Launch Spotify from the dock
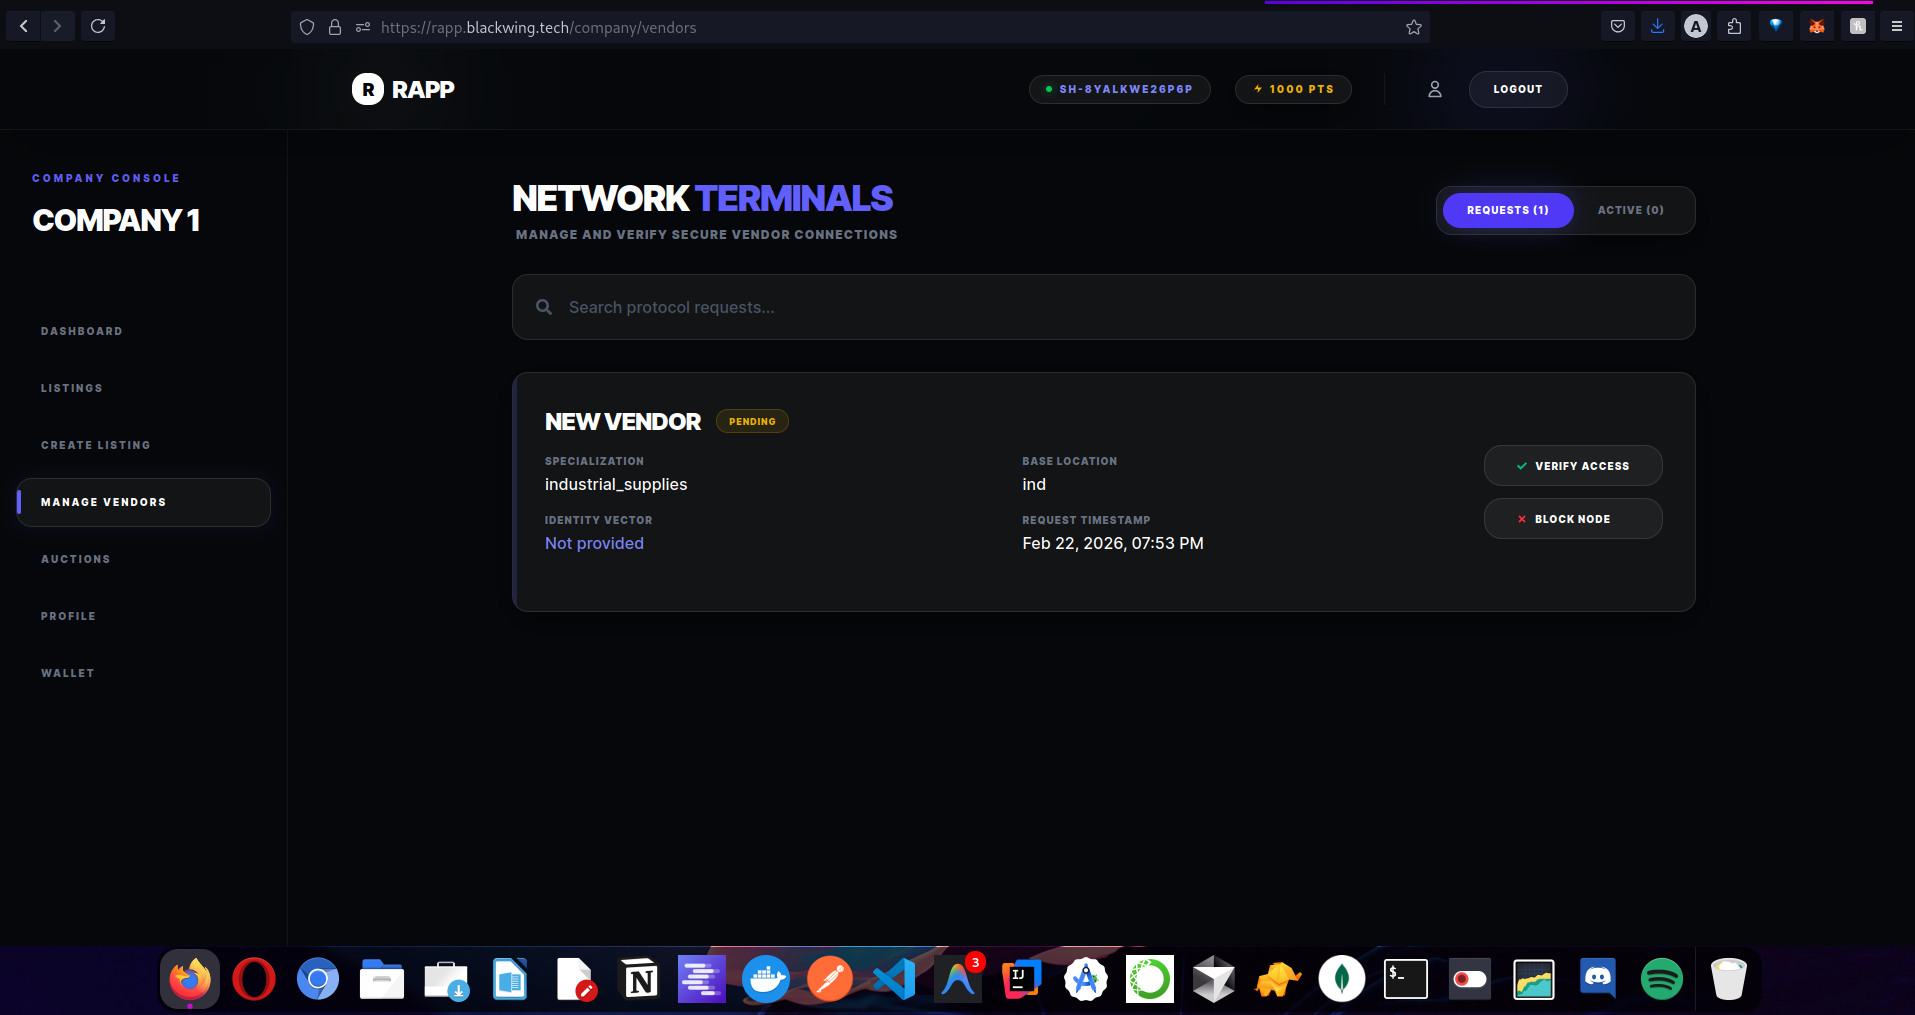This screenshot has width=1915, height=1015. click(x=1662, y=979)
